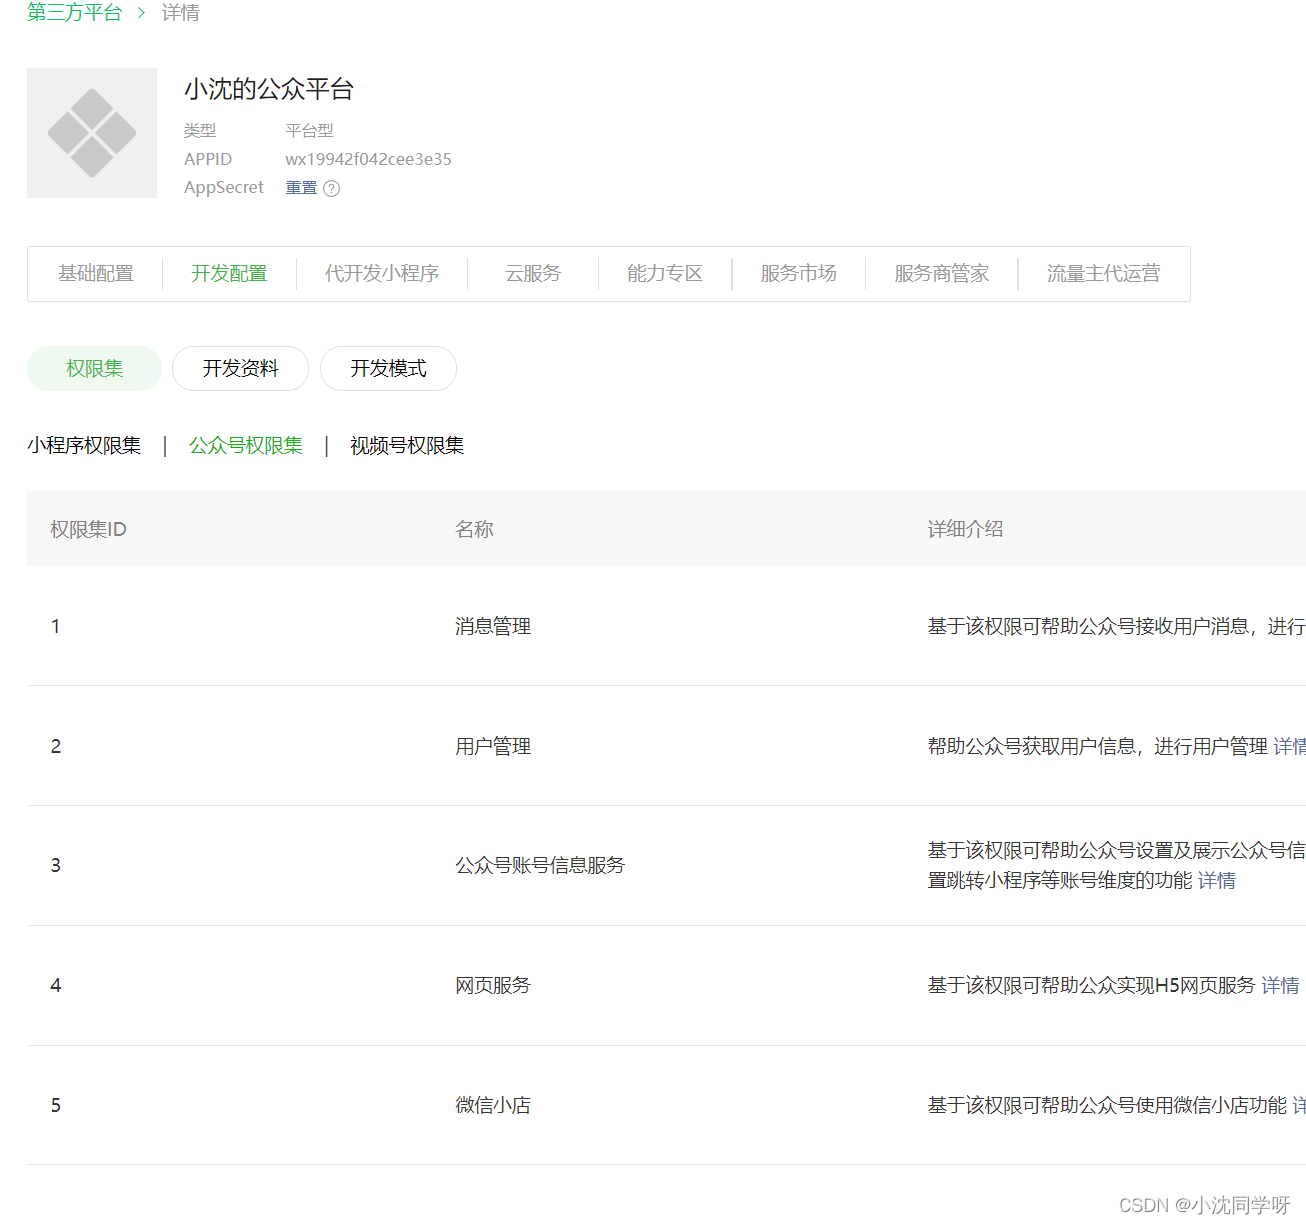Click the 公众号账号信息服务 name cell
1306x1224 pixels.
click(540, 866)
